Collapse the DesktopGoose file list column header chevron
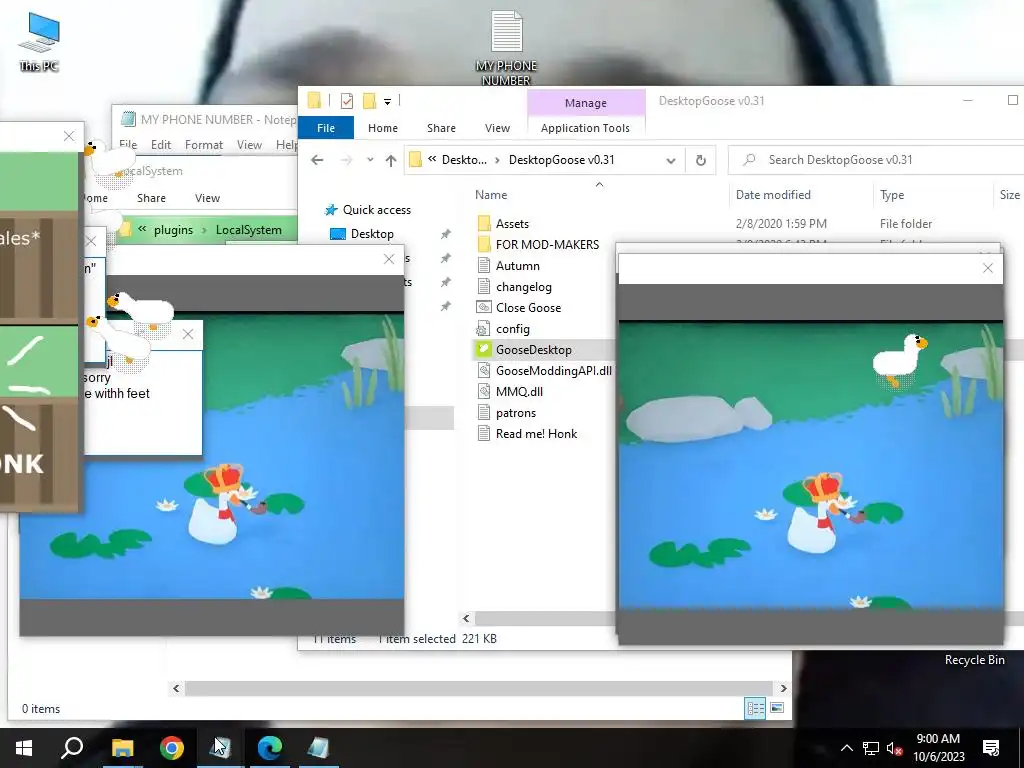1024x768 pixels. [599, 185]
